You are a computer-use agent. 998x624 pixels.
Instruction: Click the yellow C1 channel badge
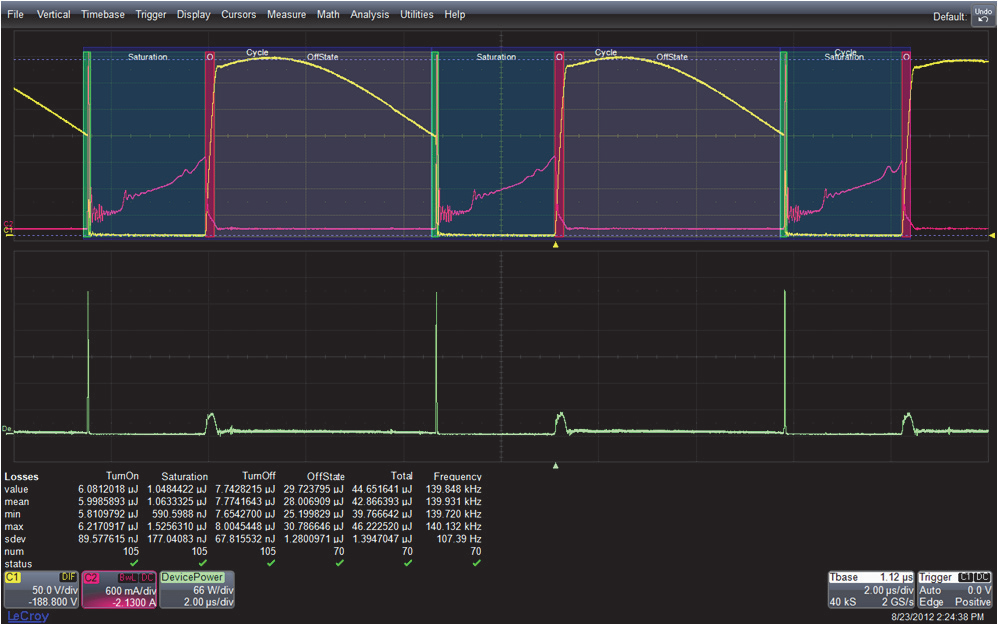(14, 578)
